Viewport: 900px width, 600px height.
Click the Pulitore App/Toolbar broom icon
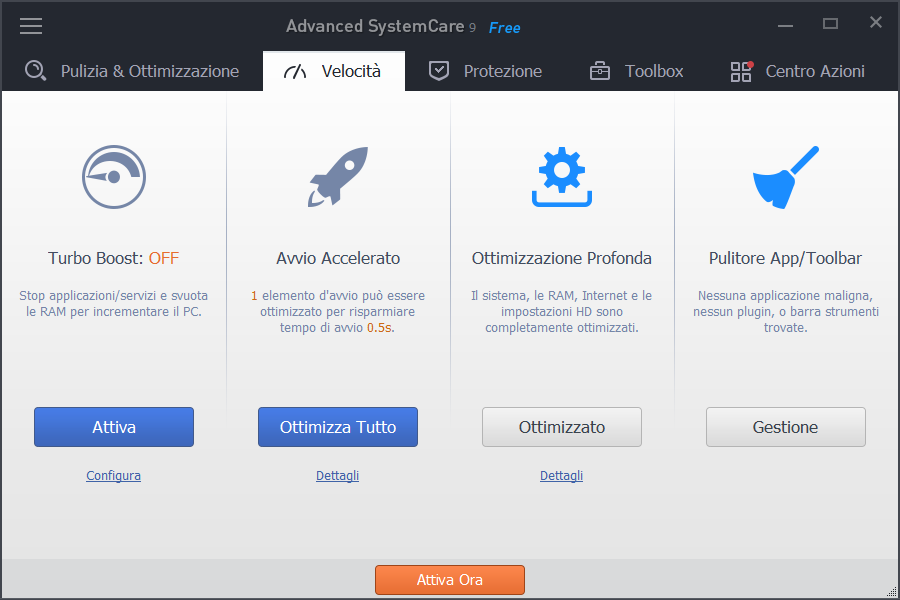[786, 177]
